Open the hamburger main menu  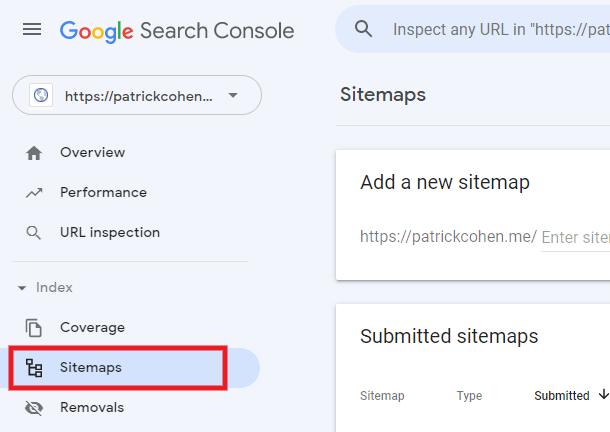32,30
